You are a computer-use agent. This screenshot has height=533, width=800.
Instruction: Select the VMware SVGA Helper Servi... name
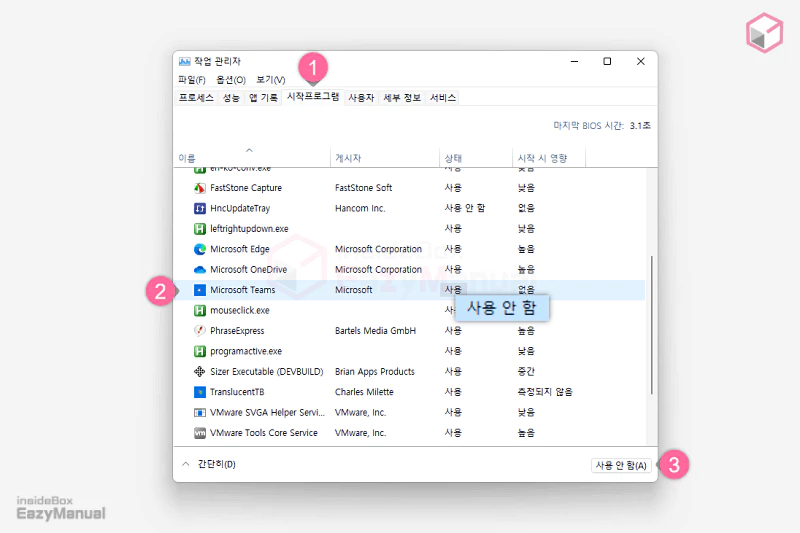click(x=267, y=413)
